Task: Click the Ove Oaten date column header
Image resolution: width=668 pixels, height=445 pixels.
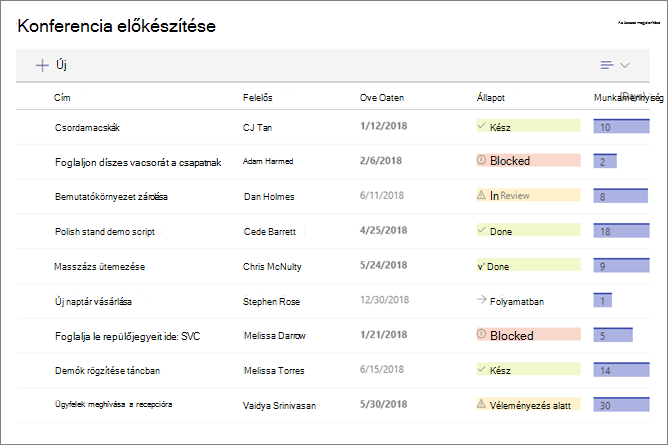Action: pos(382,98)
